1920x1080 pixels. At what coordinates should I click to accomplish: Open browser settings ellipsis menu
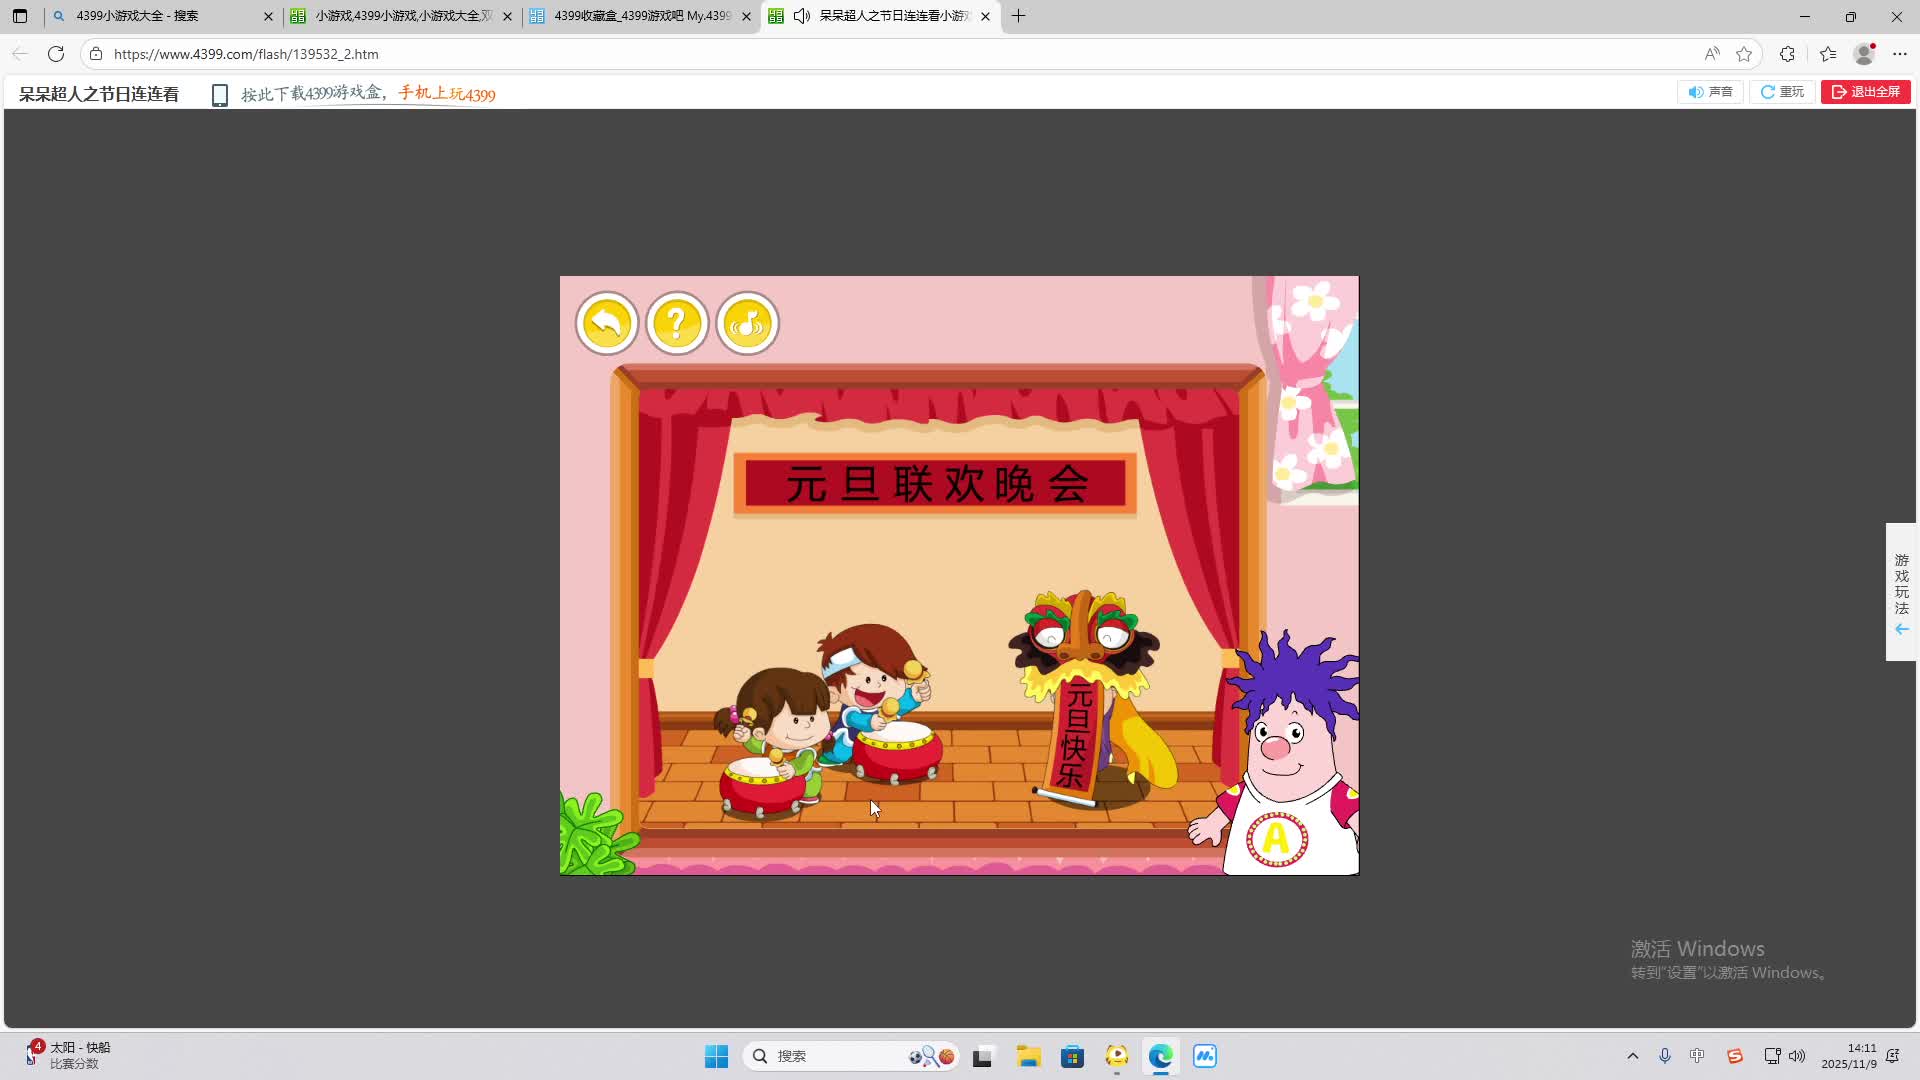click(1900, 54)
